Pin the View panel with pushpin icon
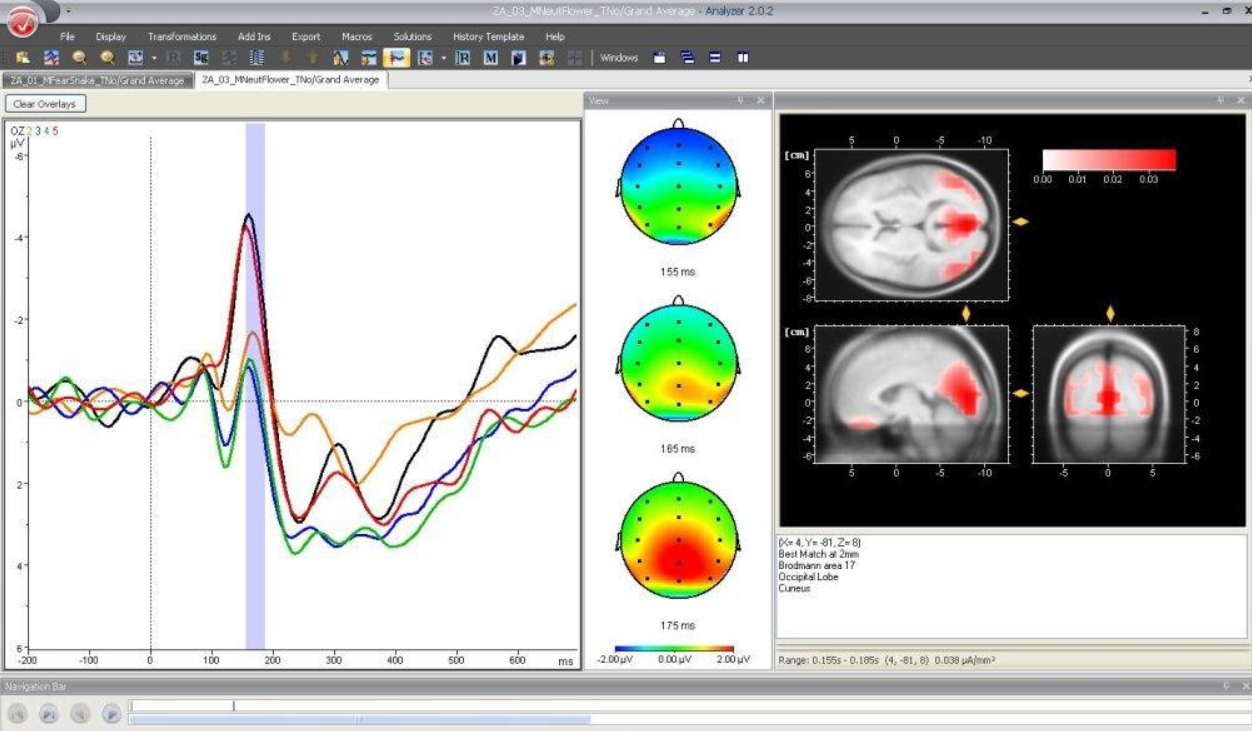This screenshot has width=1252, height=731. coord(741,100)
